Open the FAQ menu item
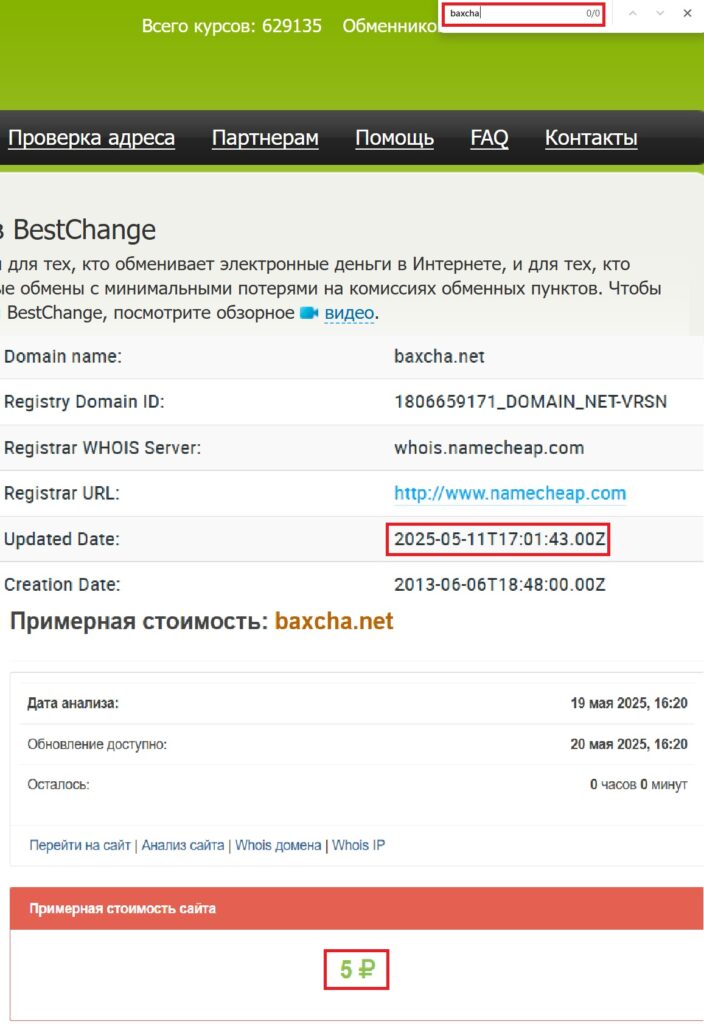Image resolution: width=704 pixels, height=1024 pixels. 489,138
